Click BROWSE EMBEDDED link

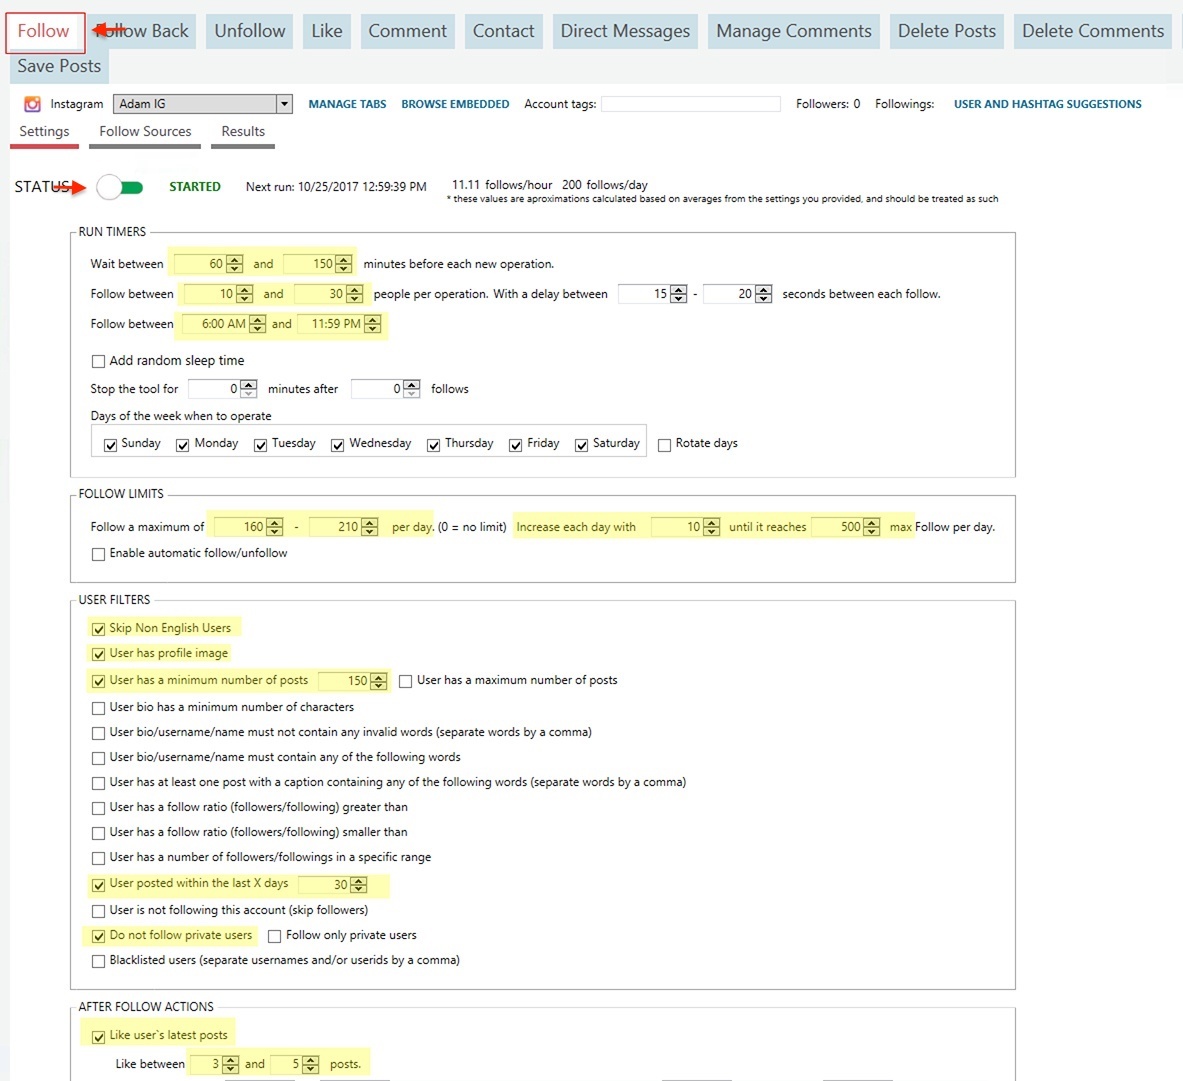(x=455, y=104)
